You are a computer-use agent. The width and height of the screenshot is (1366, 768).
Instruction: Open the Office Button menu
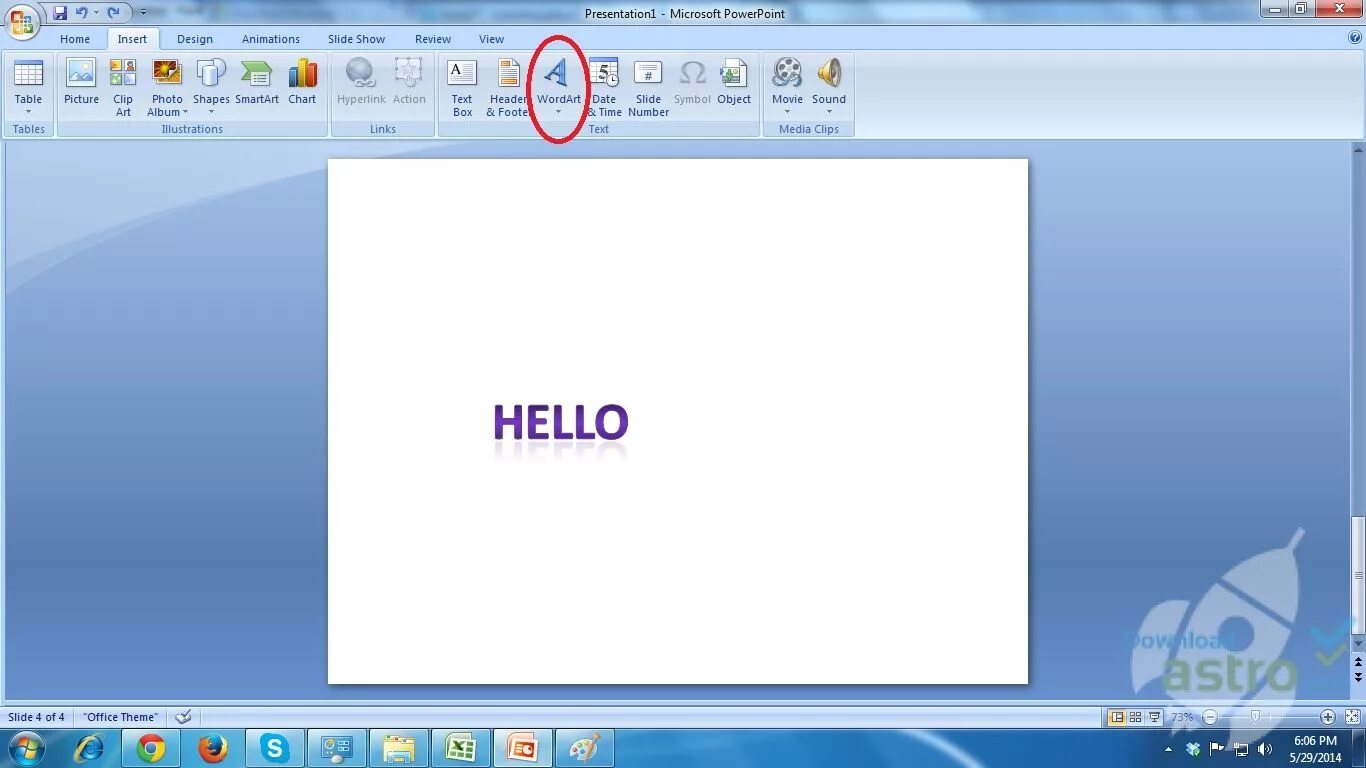pyautogui.click(x=22, y=20)
